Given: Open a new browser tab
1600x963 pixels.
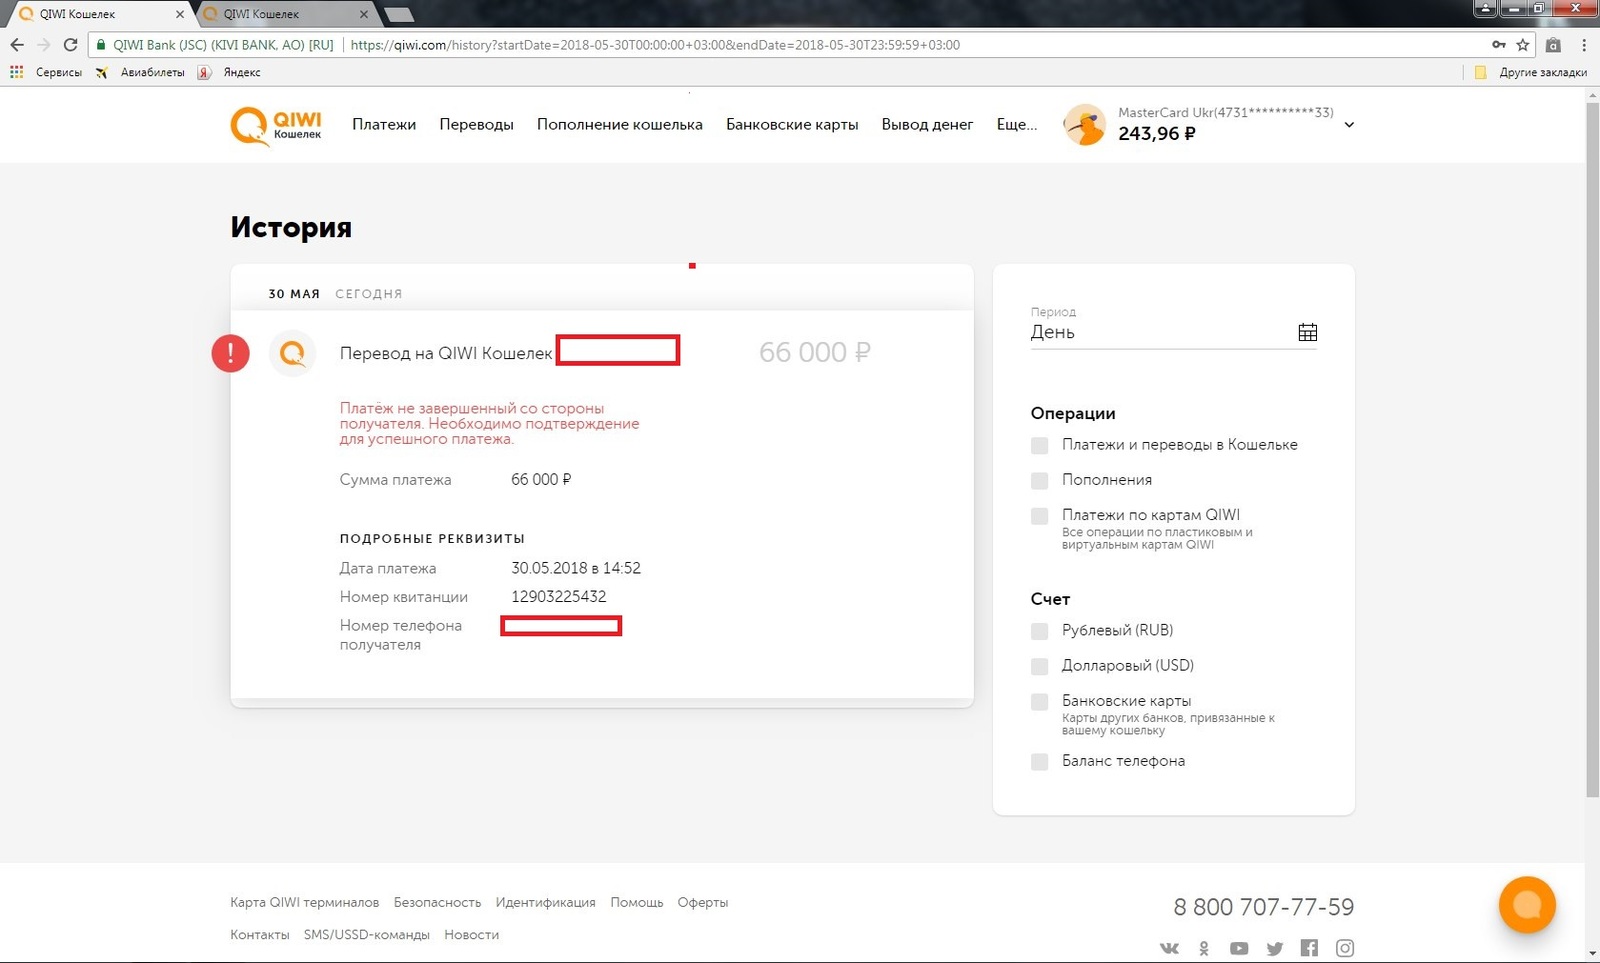Looking at the screenshot, I should [x=399, y=14].
